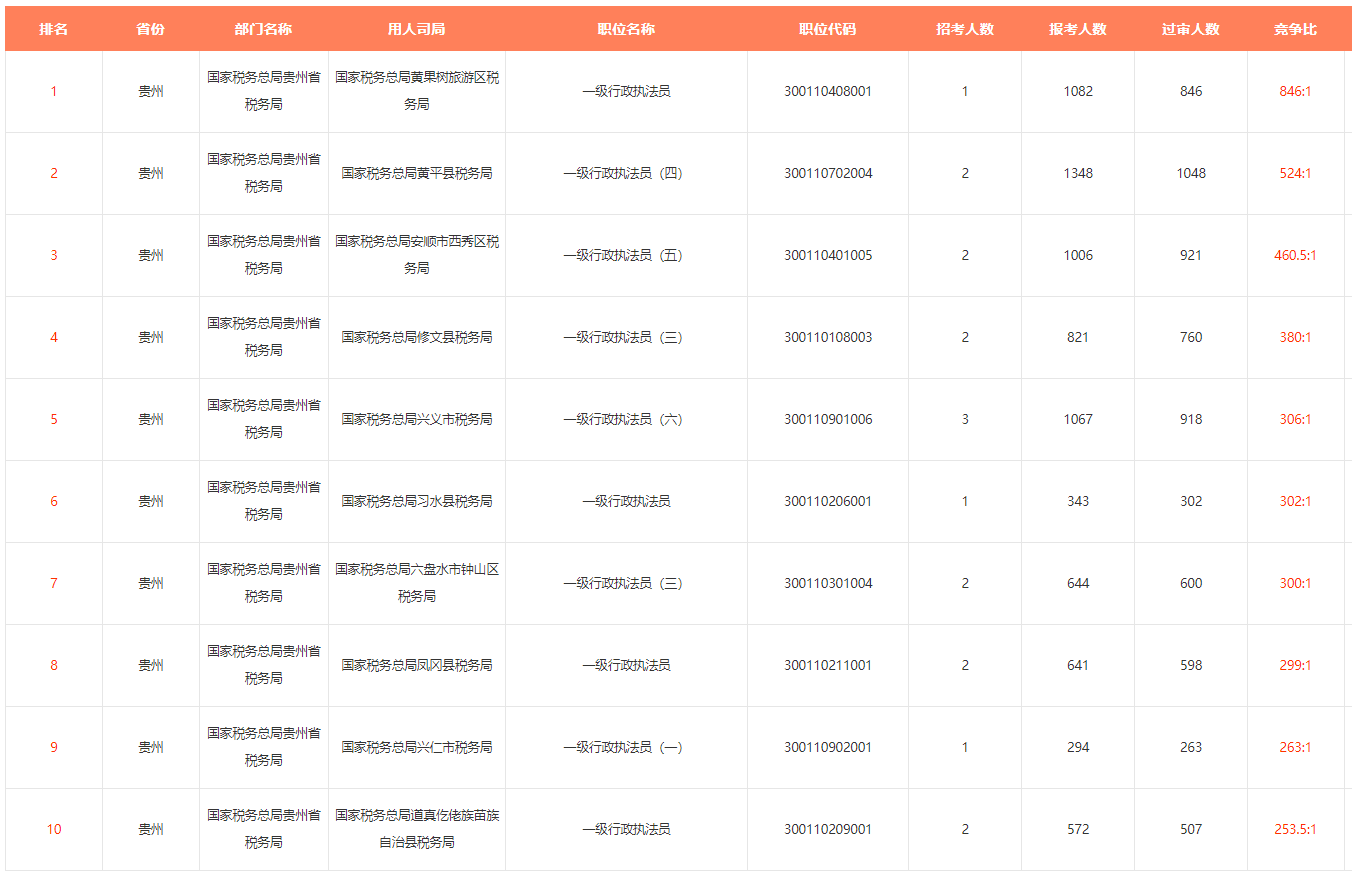
Task: Open the 贵州 link in rank 1 row
Action: pyautogui.click(x=151, y=91)
